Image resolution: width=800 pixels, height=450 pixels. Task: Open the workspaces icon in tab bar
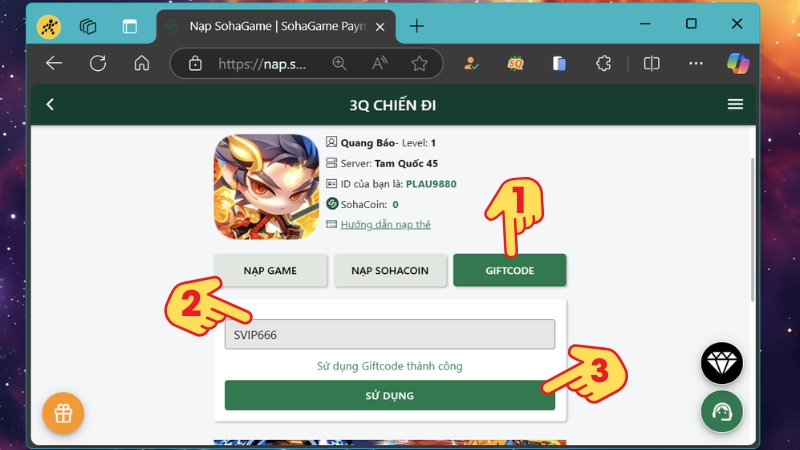tap(88, 26)
